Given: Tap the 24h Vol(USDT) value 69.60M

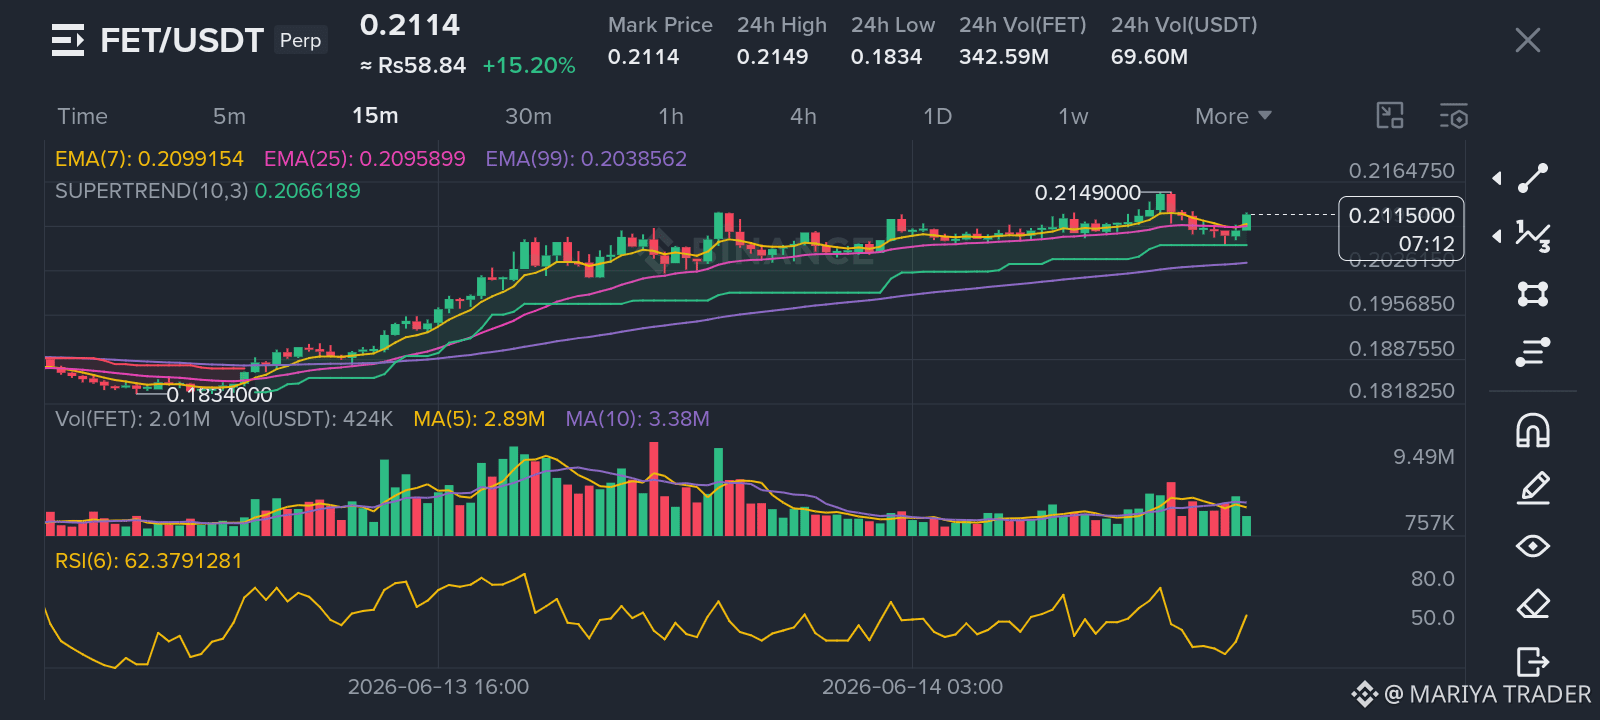Looking at the screenshot, I should click(1149, 57).
